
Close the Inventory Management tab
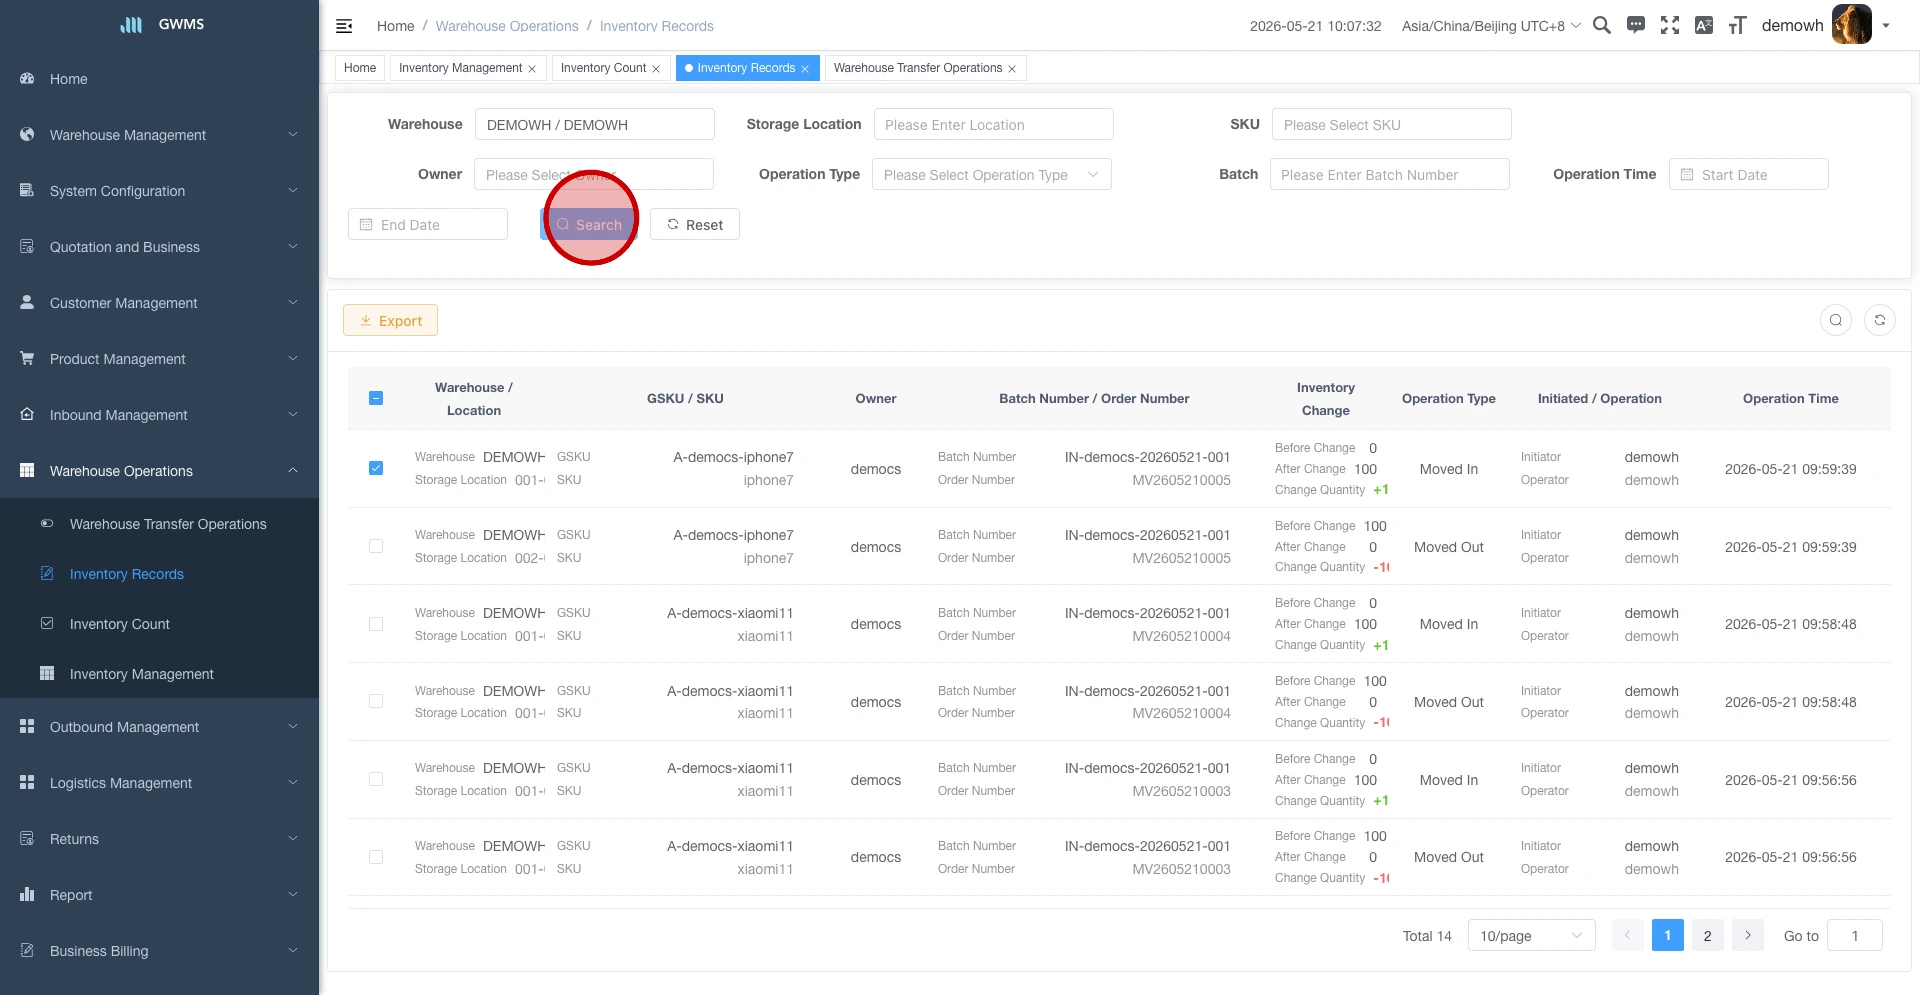click(532, 69)
